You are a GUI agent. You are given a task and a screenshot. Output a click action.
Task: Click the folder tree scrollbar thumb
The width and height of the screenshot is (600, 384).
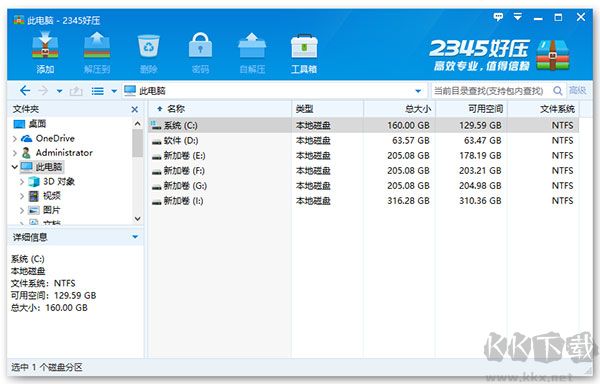point(137,143)
